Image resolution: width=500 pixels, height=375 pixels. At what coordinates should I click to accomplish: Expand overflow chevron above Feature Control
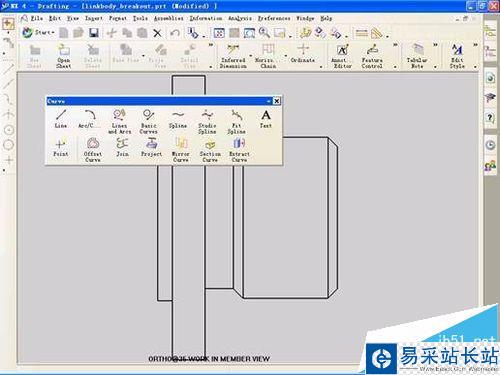click(395, 45)
